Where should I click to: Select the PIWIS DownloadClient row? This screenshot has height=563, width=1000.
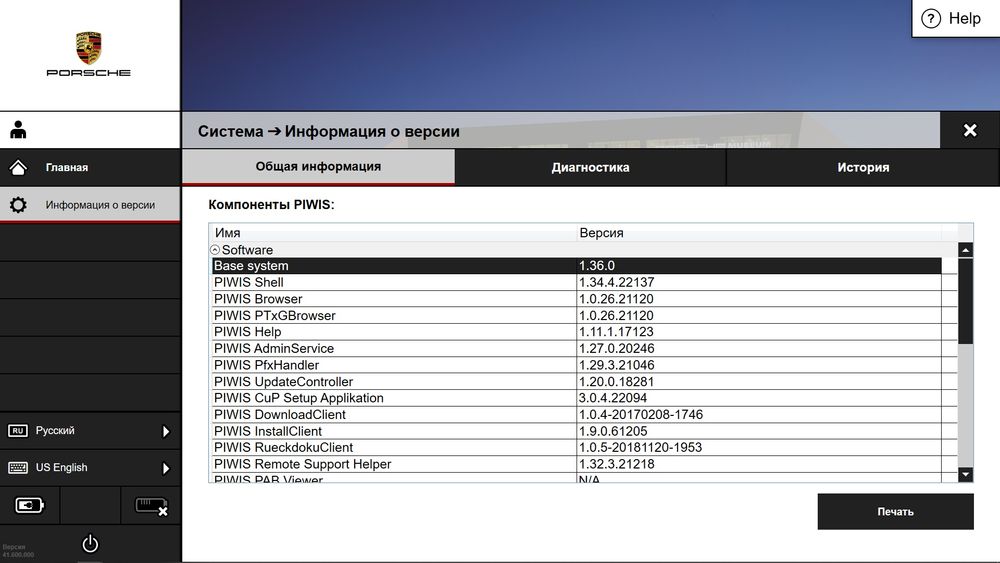(x=577, y=414)
